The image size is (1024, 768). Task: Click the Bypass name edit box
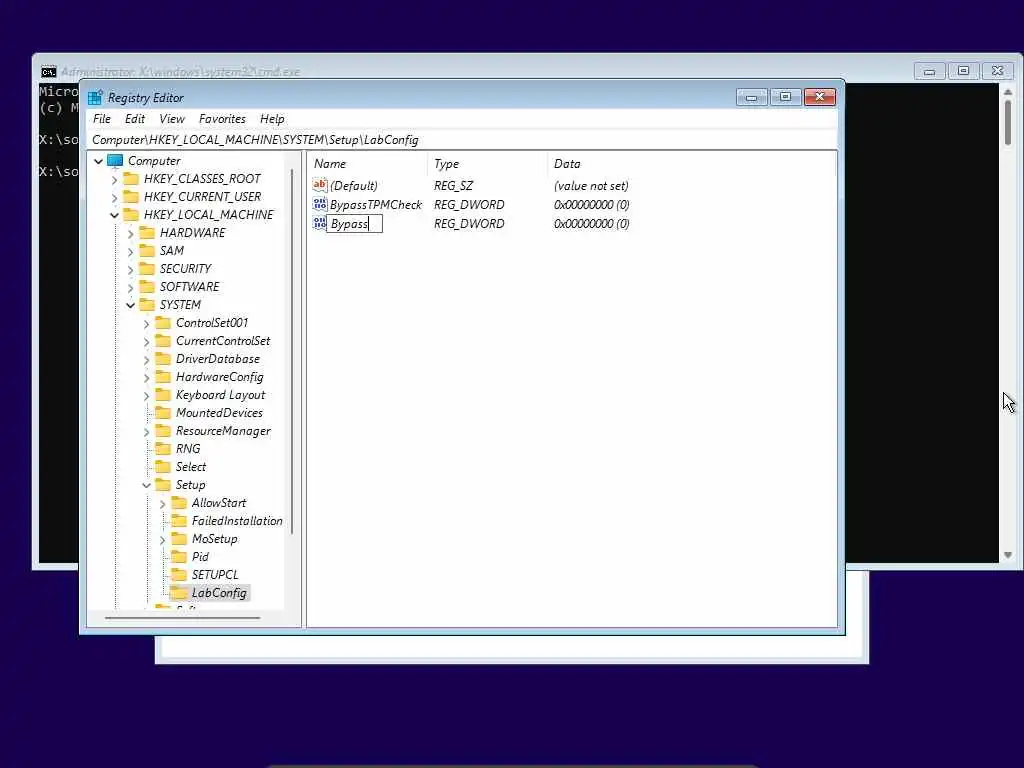pyautogui.click(x=355, y=224)
